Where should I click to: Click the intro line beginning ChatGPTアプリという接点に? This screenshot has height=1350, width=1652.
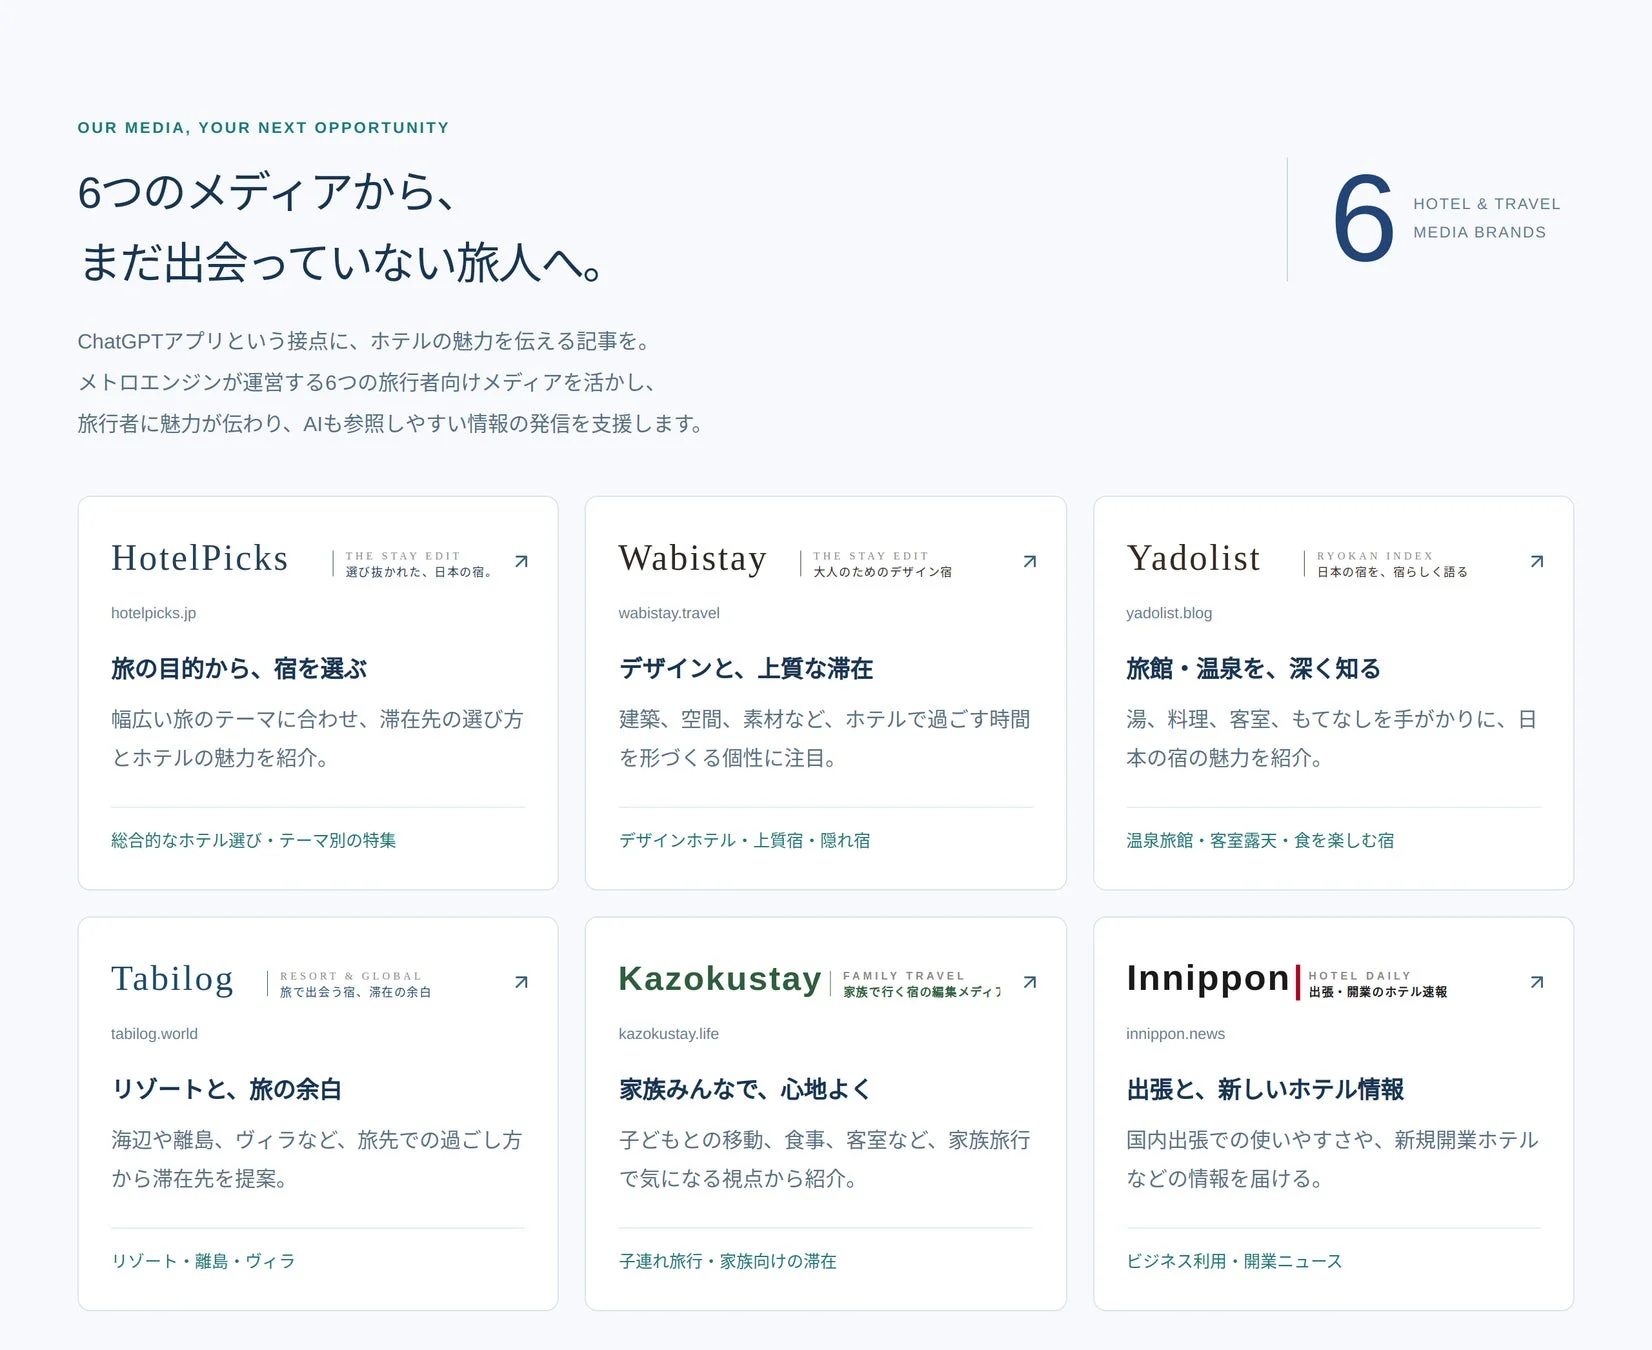366,342
